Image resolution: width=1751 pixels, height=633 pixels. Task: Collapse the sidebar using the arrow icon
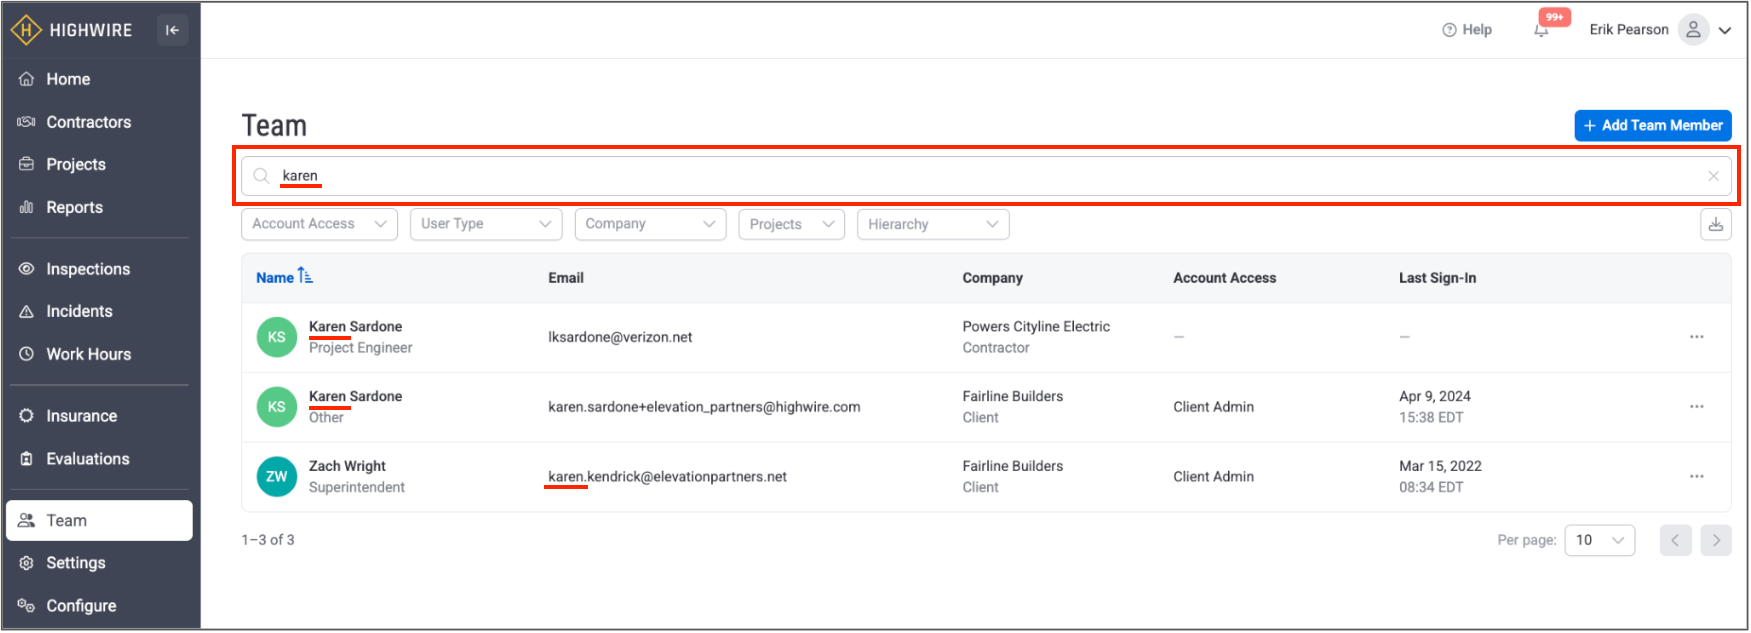click(x=172, y=30)
